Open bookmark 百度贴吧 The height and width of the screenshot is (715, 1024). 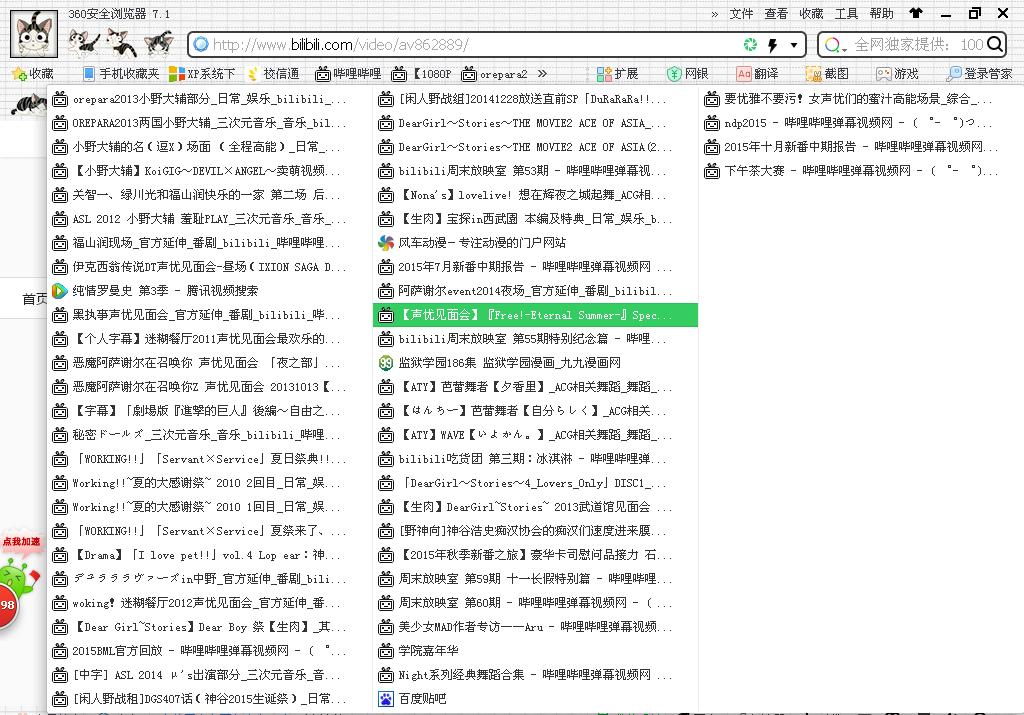click(536, 699)
